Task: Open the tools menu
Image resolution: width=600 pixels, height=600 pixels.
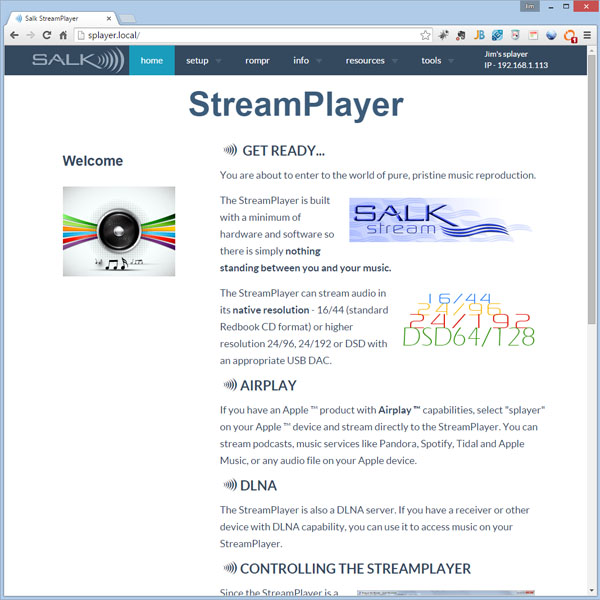Action: pos(431,60)
